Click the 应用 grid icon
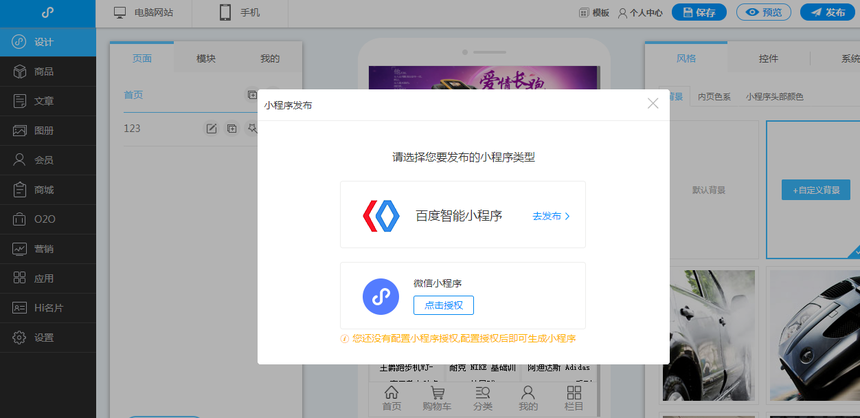860x418 pixels. 20,278
